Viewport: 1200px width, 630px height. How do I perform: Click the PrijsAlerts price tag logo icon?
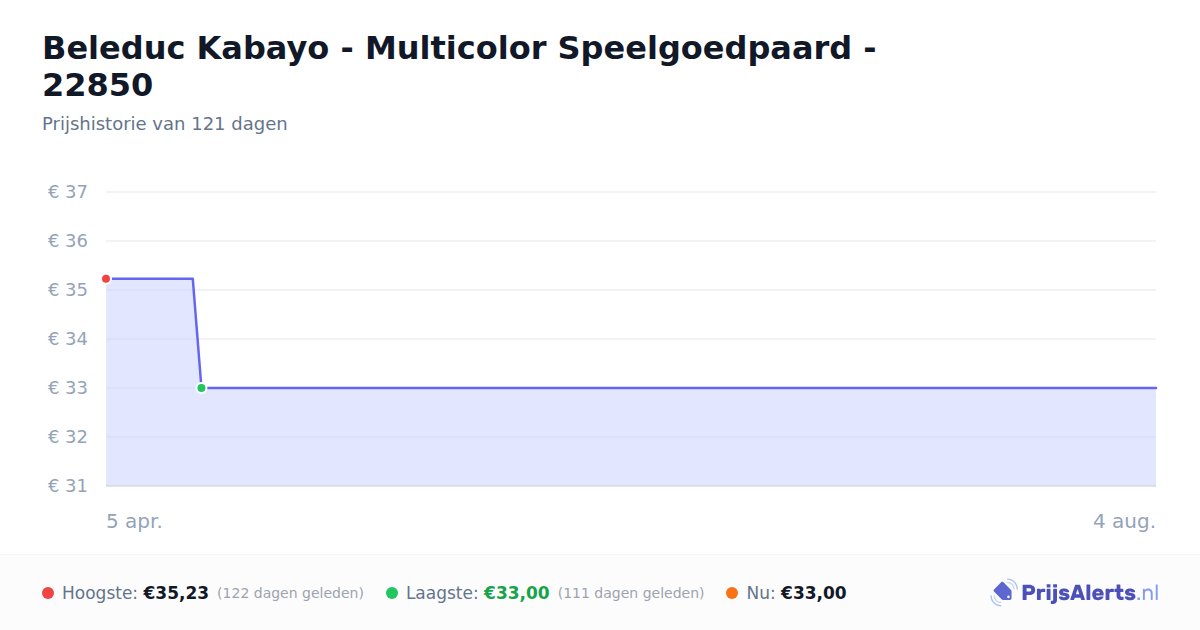coord(1003,593)
